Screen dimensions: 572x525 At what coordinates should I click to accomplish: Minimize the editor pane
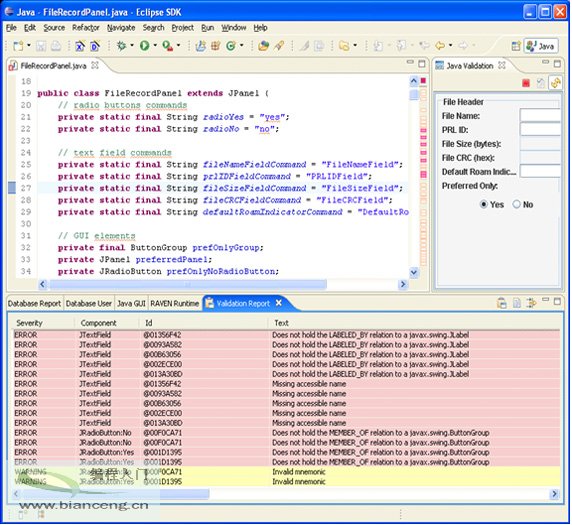(x=410, y=63)
